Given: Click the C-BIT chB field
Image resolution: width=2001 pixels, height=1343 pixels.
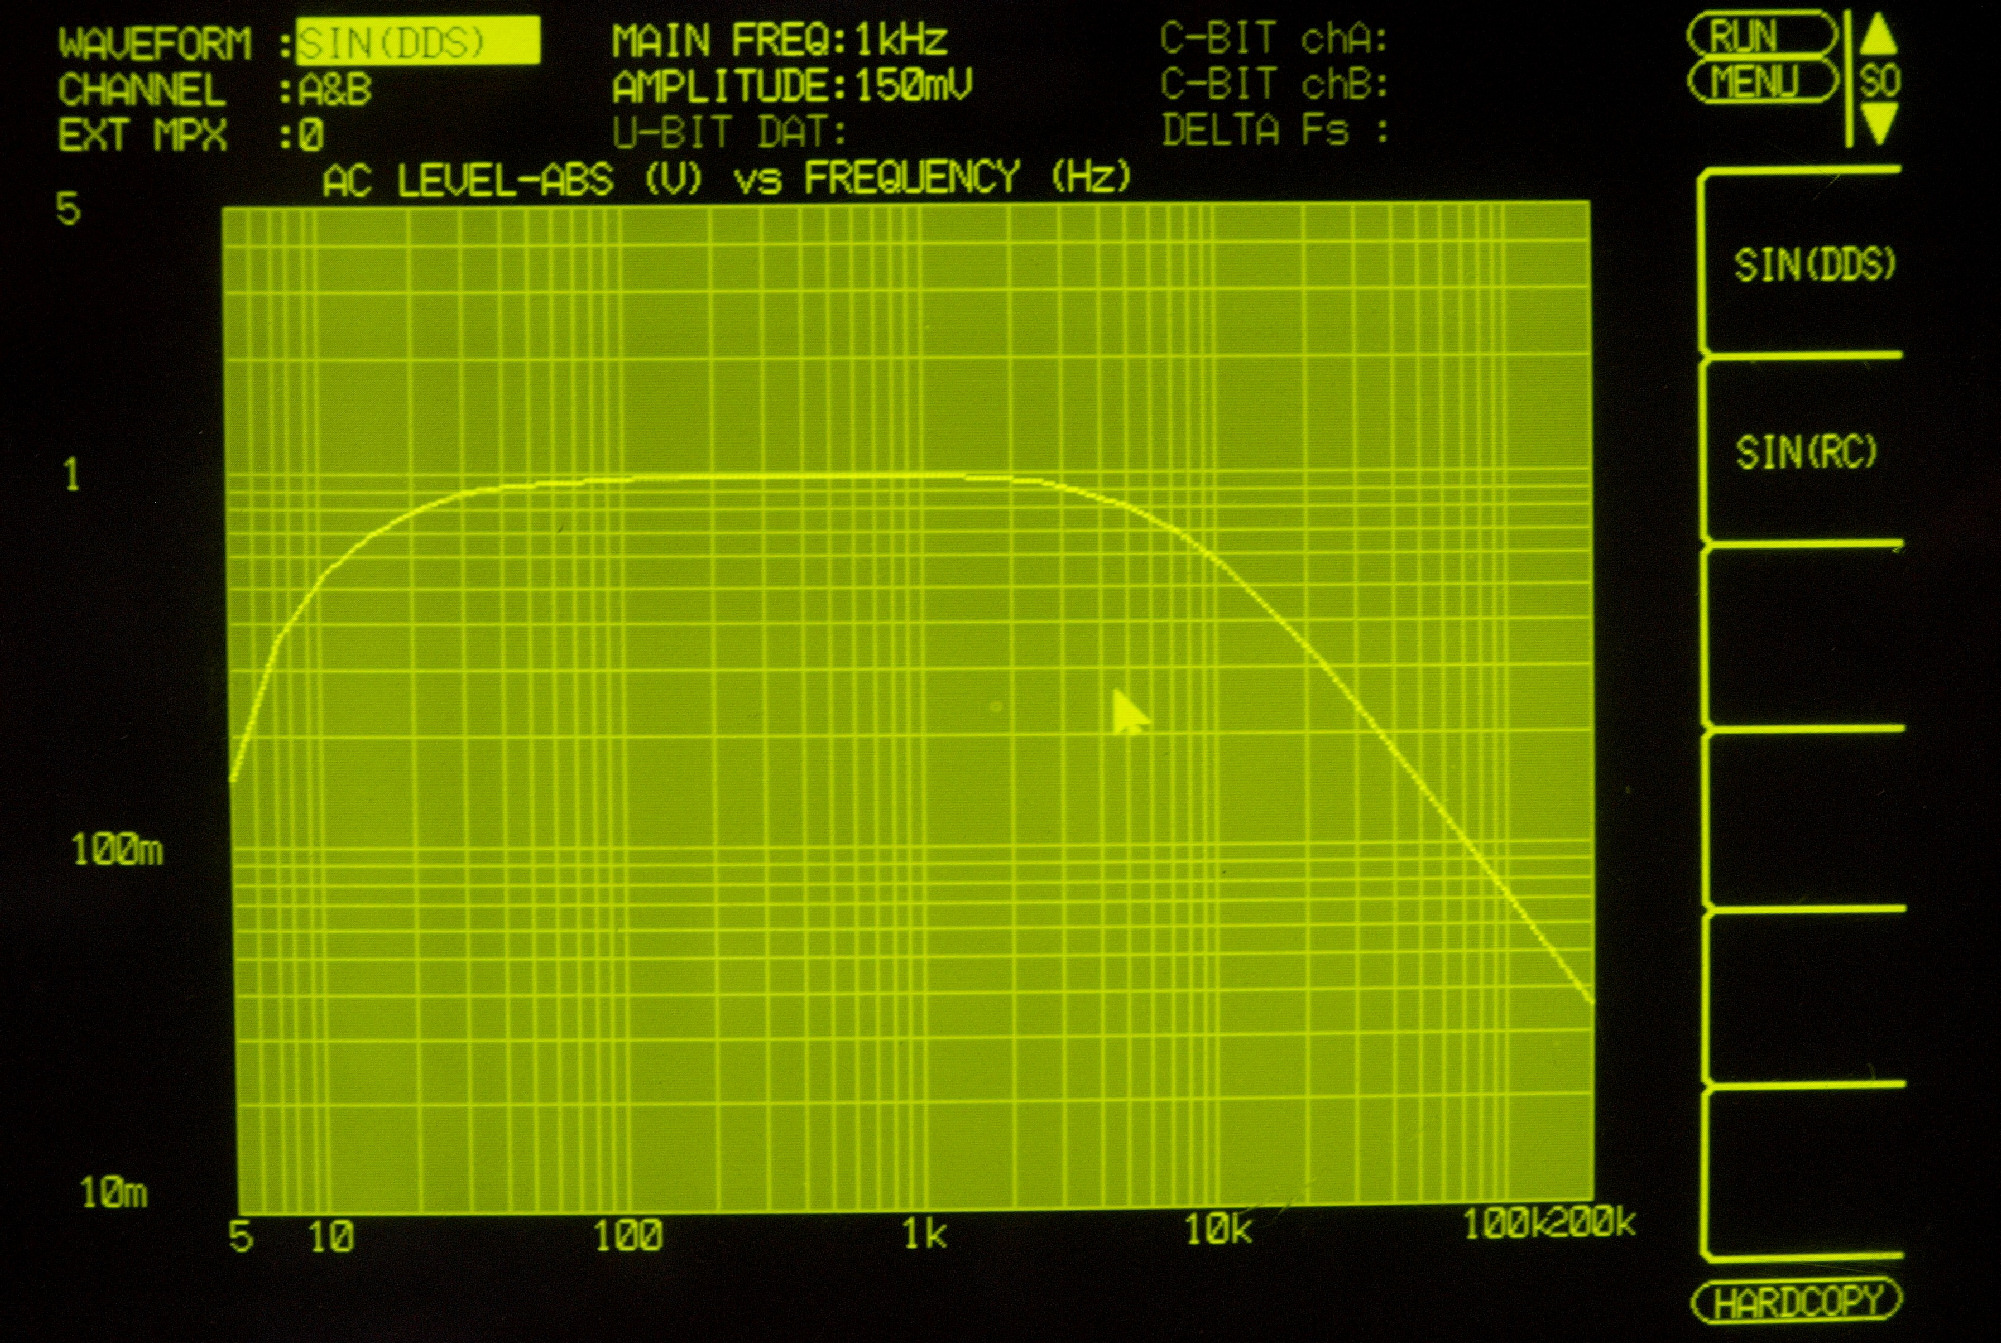Looking at the screenshot, I should point(1274,84).
